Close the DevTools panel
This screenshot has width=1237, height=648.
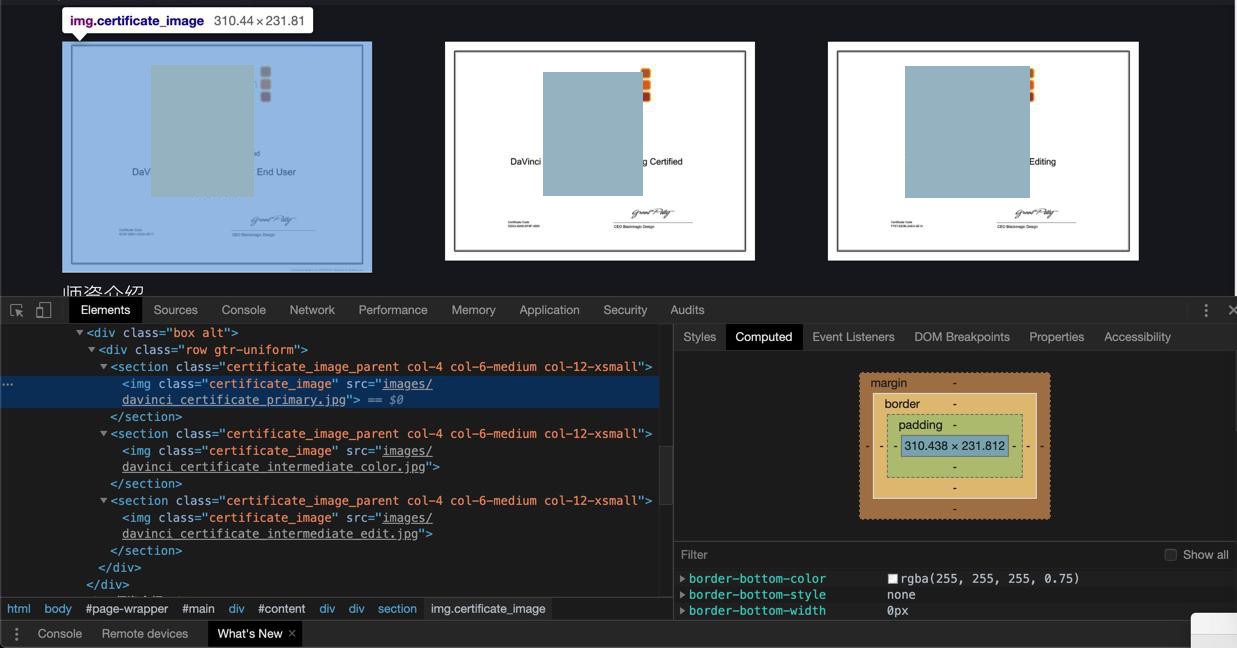1231,310
